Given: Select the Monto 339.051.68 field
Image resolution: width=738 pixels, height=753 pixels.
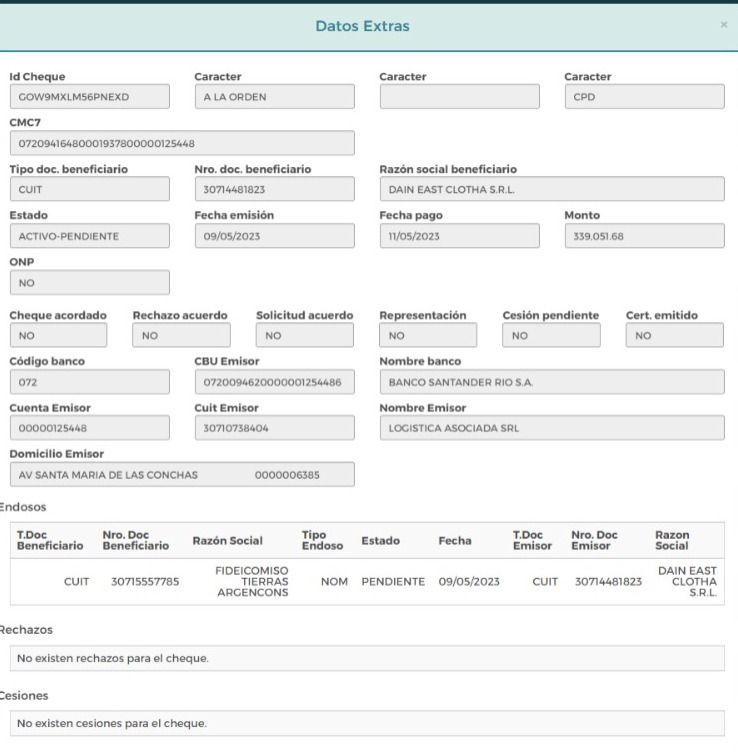Looking at the screenshot, I should pos(644,236).
